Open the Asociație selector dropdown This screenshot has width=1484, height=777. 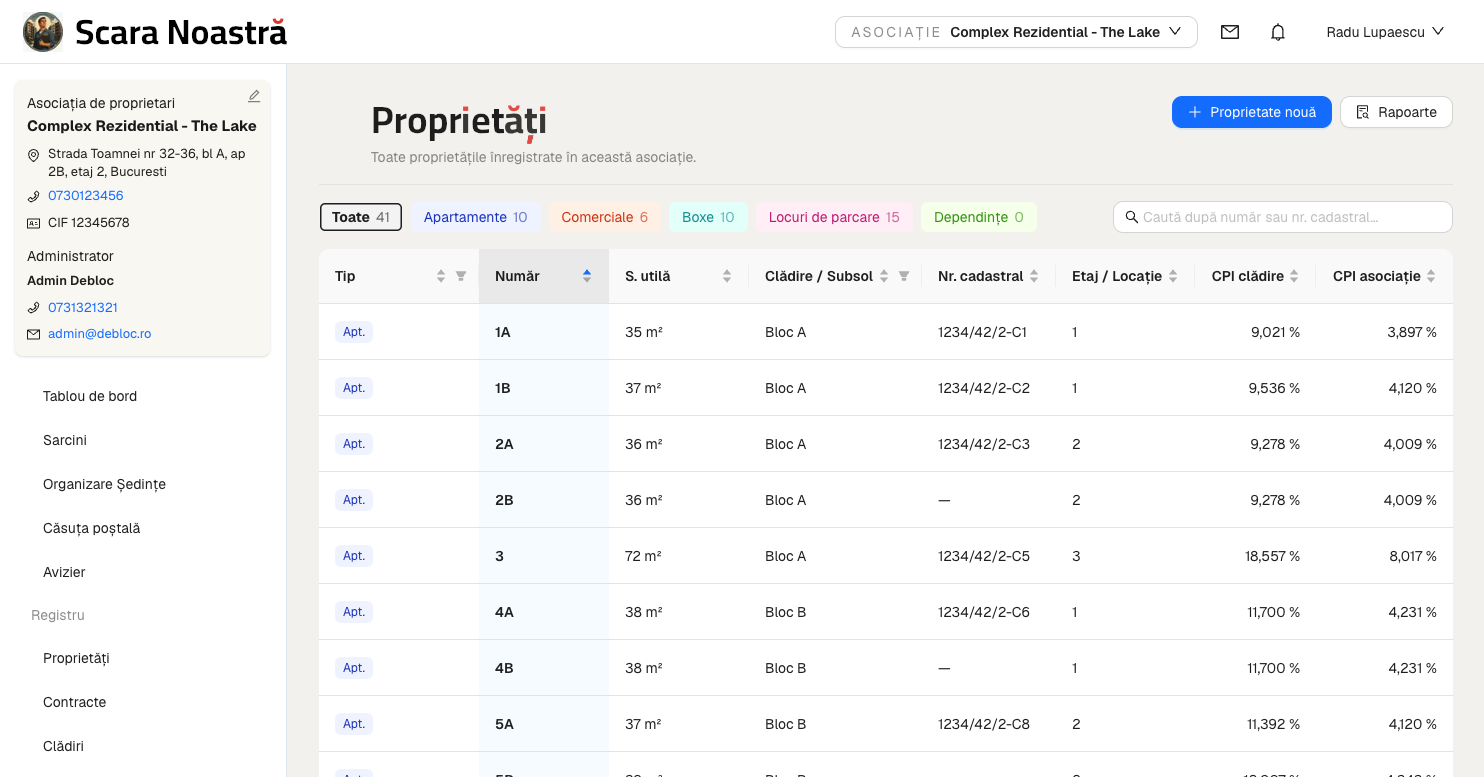[1016, 32]
